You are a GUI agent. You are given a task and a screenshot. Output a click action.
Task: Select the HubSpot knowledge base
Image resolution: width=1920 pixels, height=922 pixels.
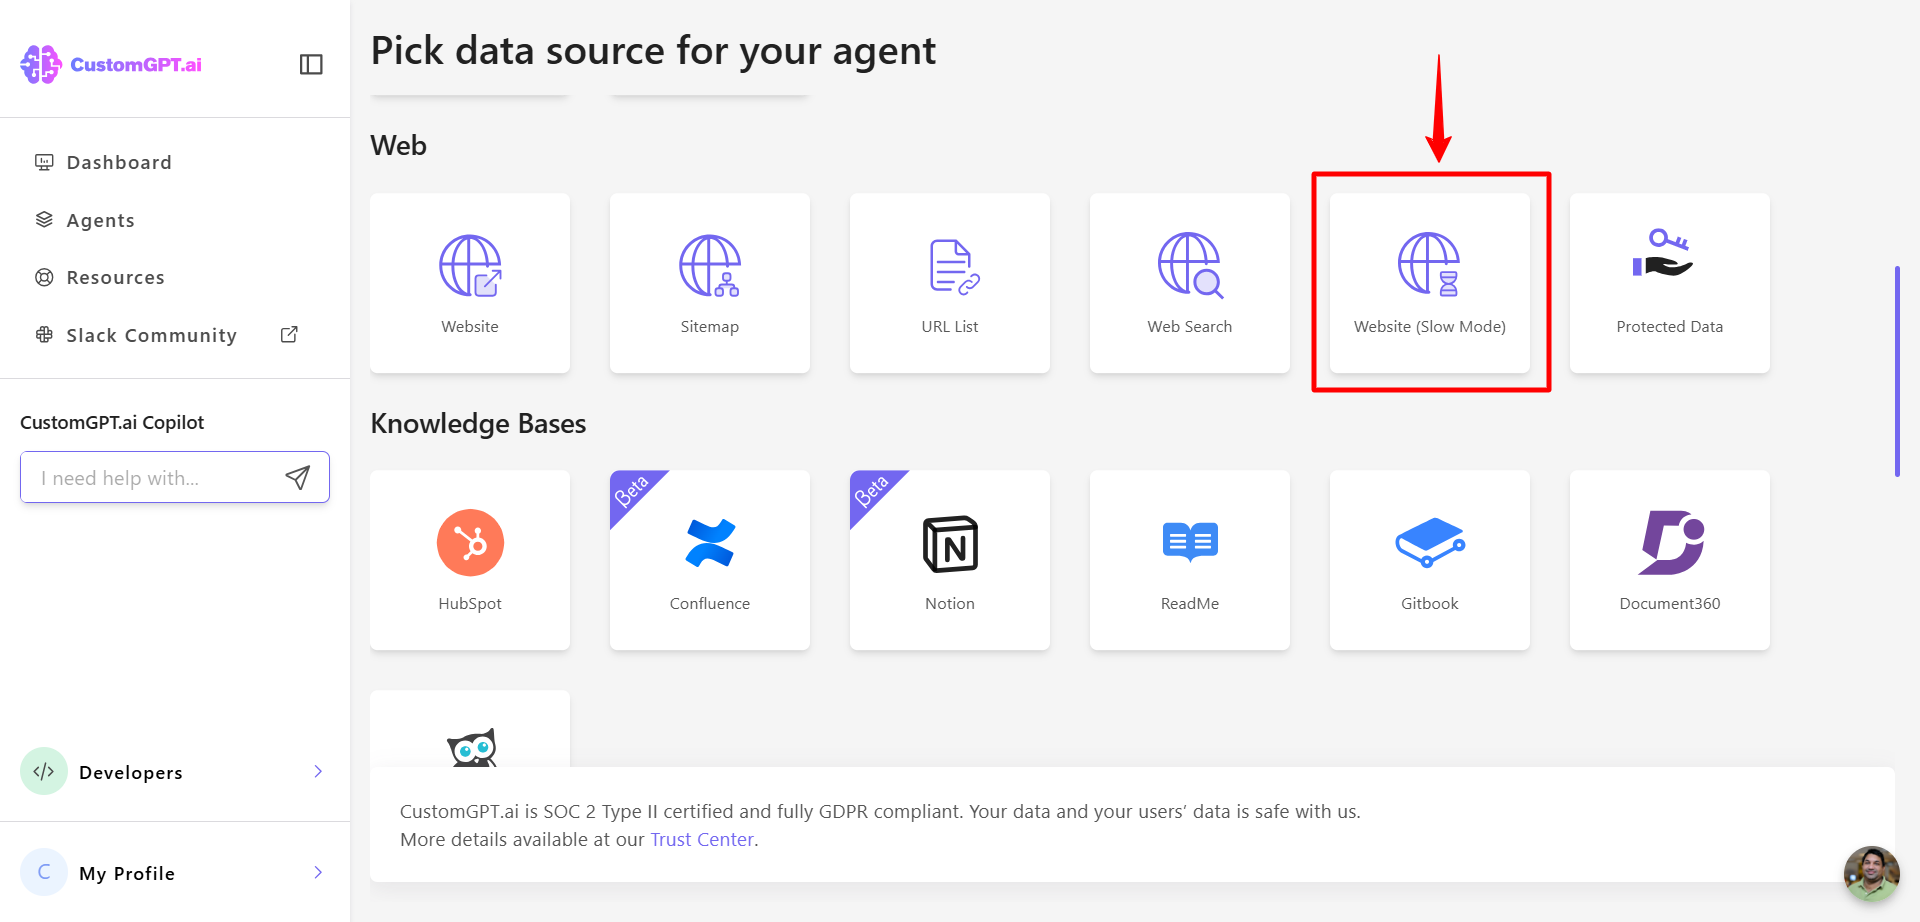click(x=470, y=560)
